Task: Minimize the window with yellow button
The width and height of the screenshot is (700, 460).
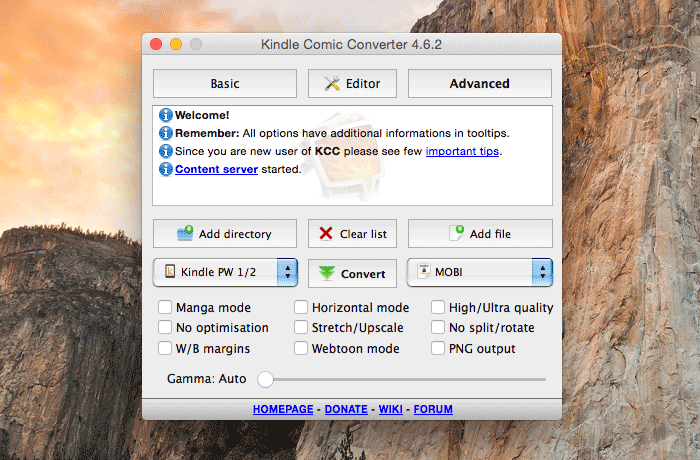Action: (176, 44)
